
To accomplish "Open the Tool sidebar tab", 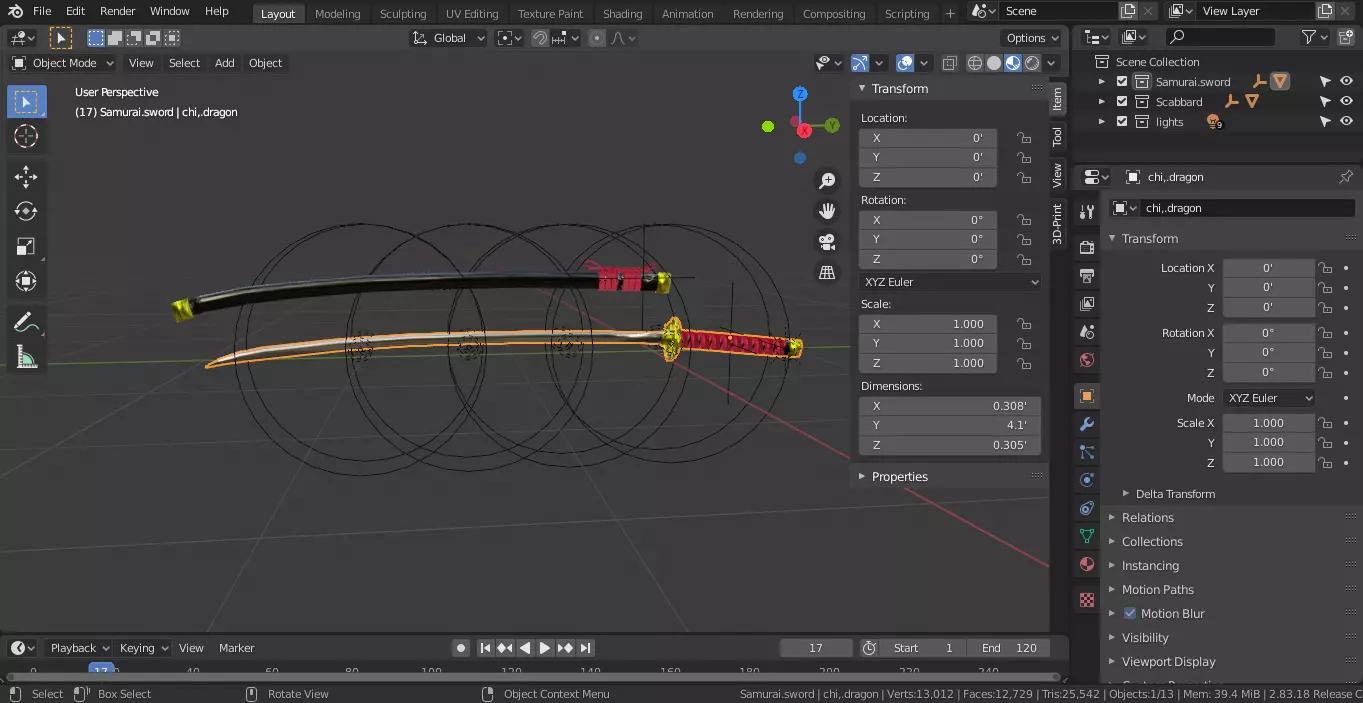I will [1057, 136].
